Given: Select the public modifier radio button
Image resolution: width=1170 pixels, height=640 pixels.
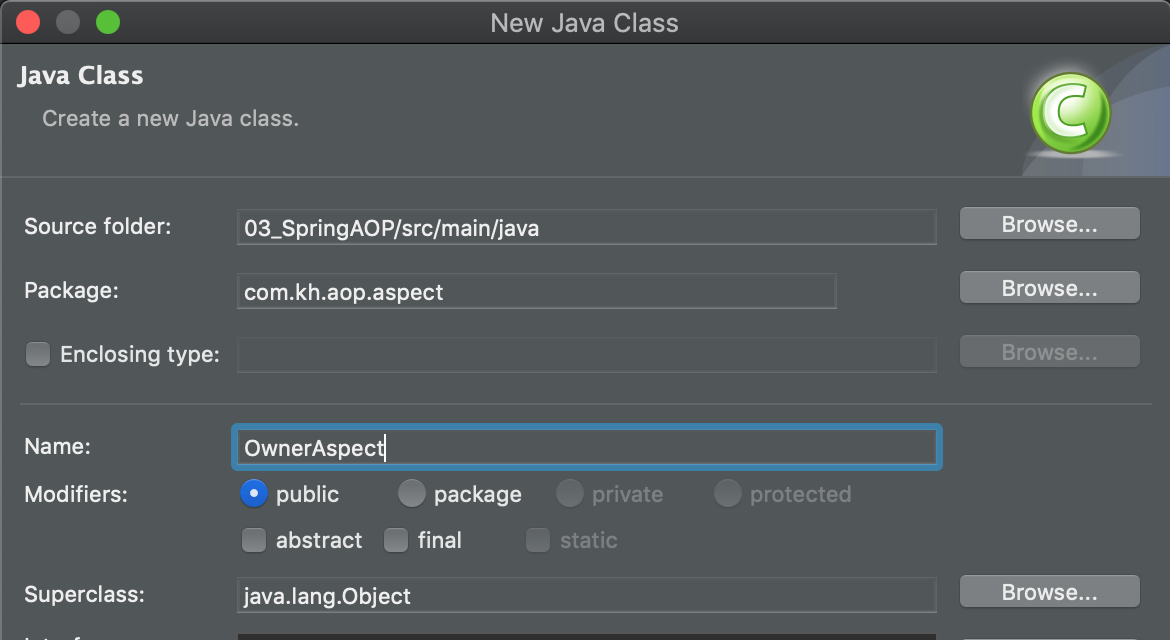Looking at the screenshot, I should [254, 493].
